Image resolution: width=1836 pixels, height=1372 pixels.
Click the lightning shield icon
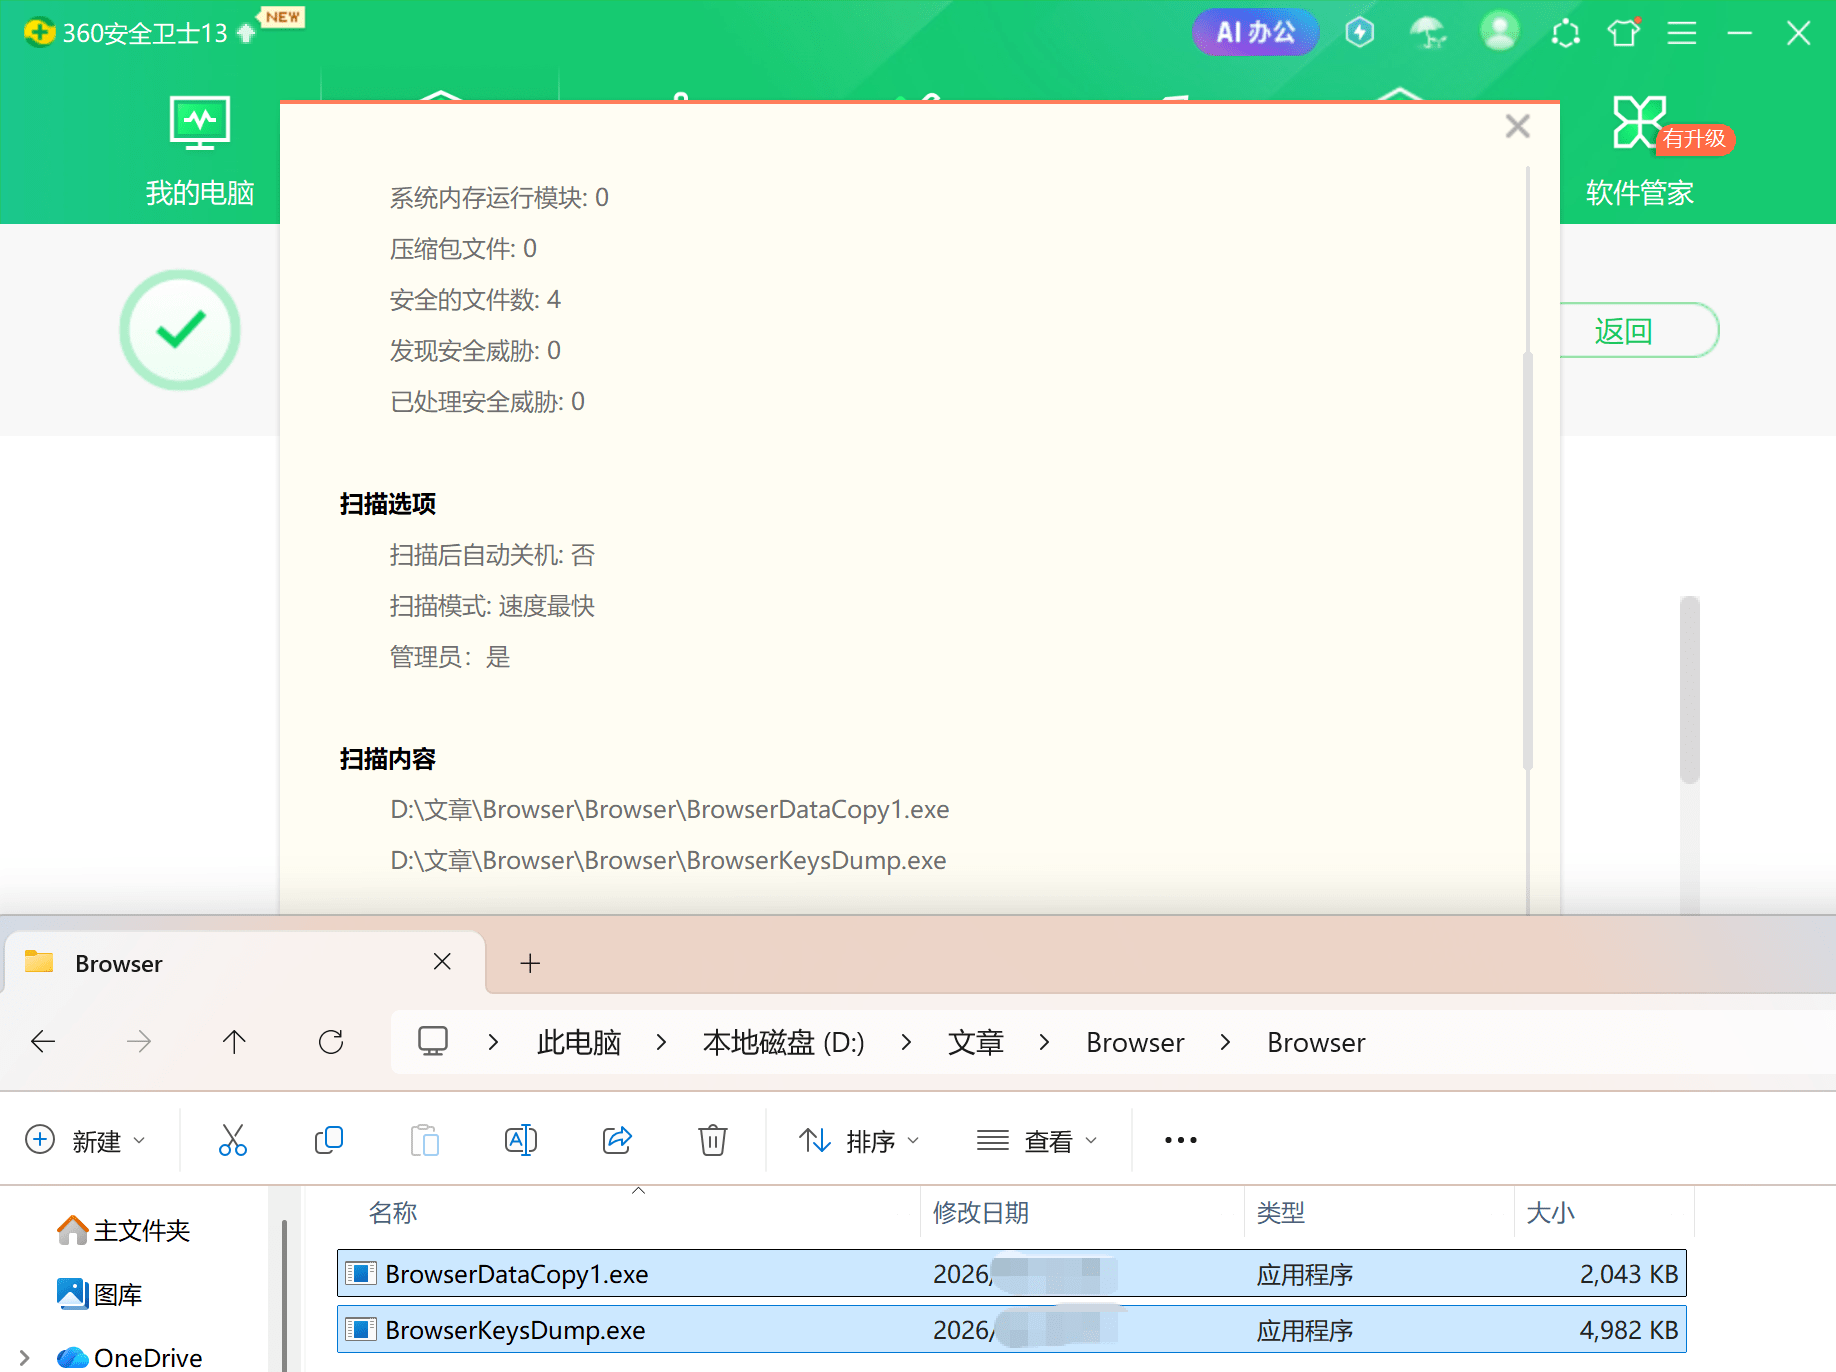1360,33
